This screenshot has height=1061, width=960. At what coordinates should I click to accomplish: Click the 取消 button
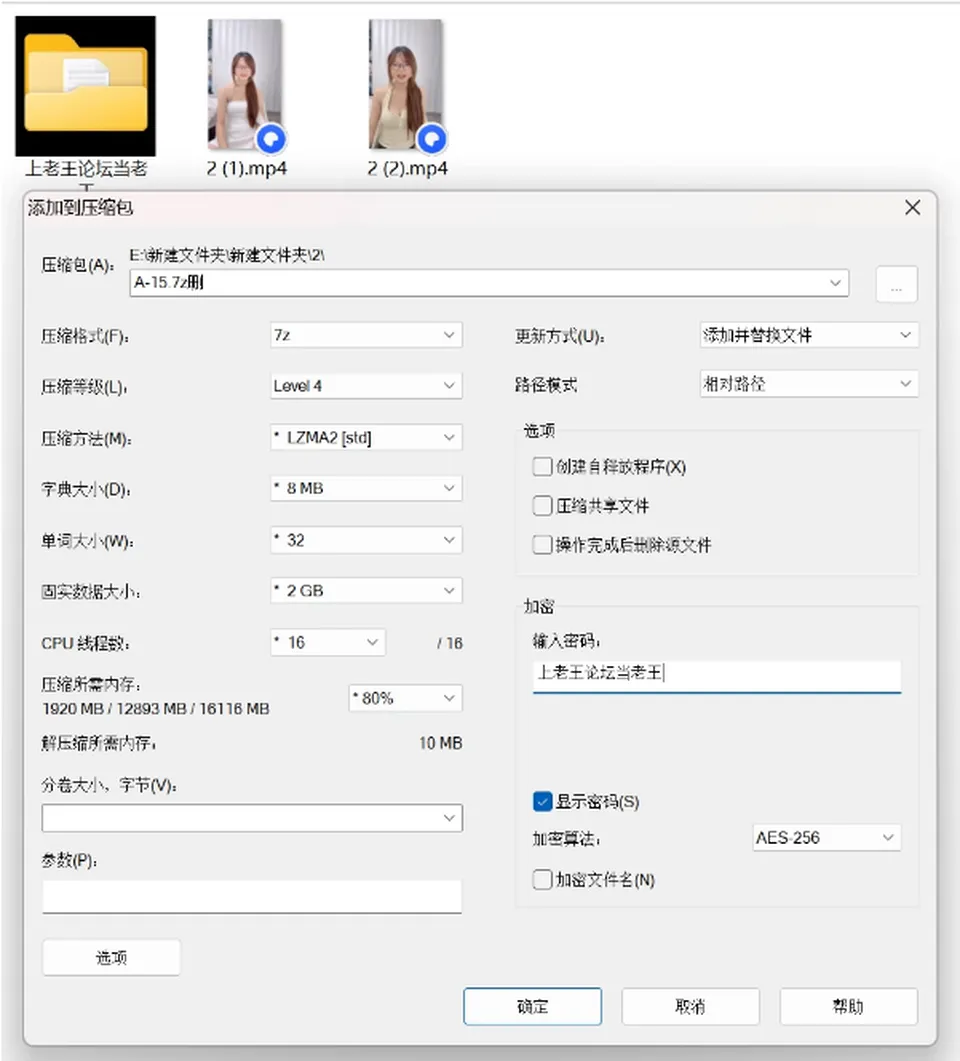(x=690, y=1006)
